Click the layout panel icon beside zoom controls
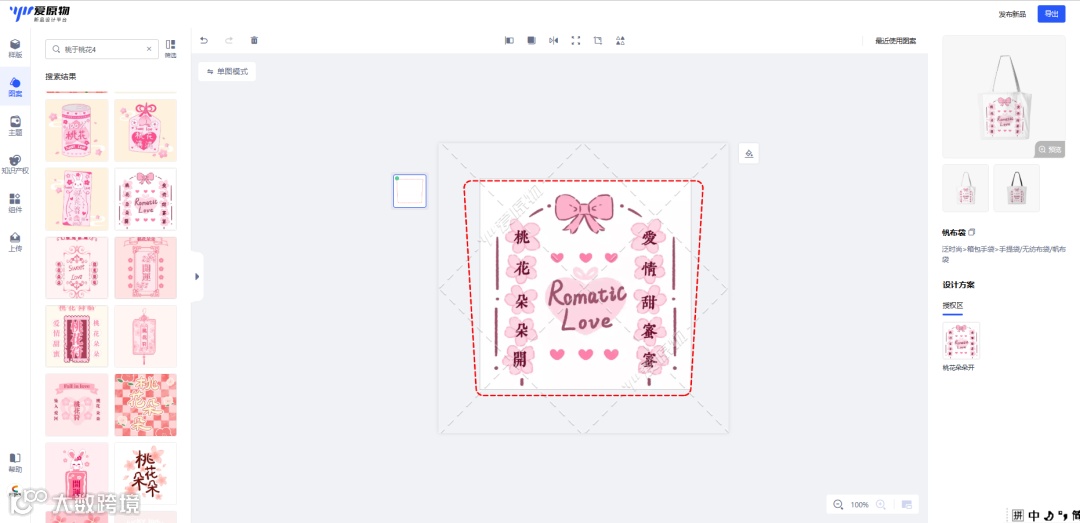Screen dimensions: 1080x523 [x=907, y=504]
